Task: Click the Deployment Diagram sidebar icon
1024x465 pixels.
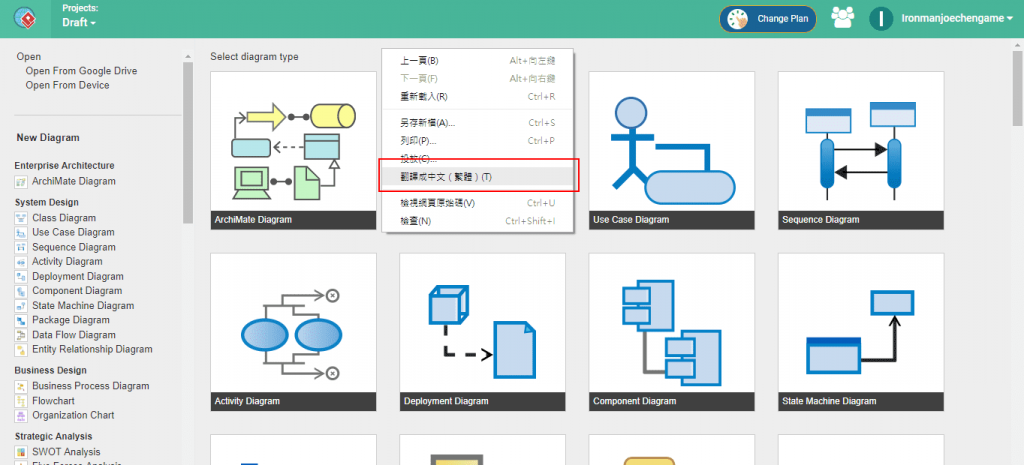Action: coord(21,277)
